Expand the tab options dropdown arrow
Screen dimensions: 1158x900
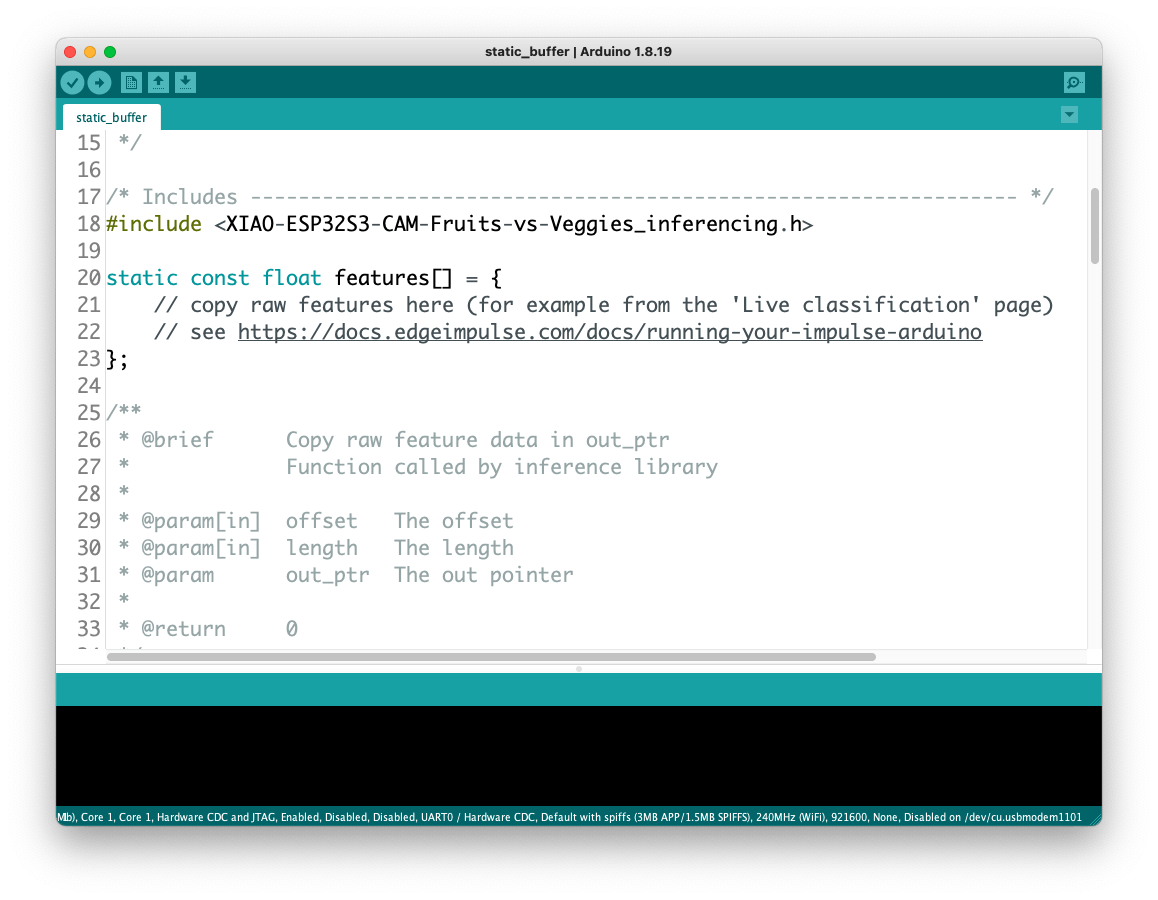click(1069, 114)
